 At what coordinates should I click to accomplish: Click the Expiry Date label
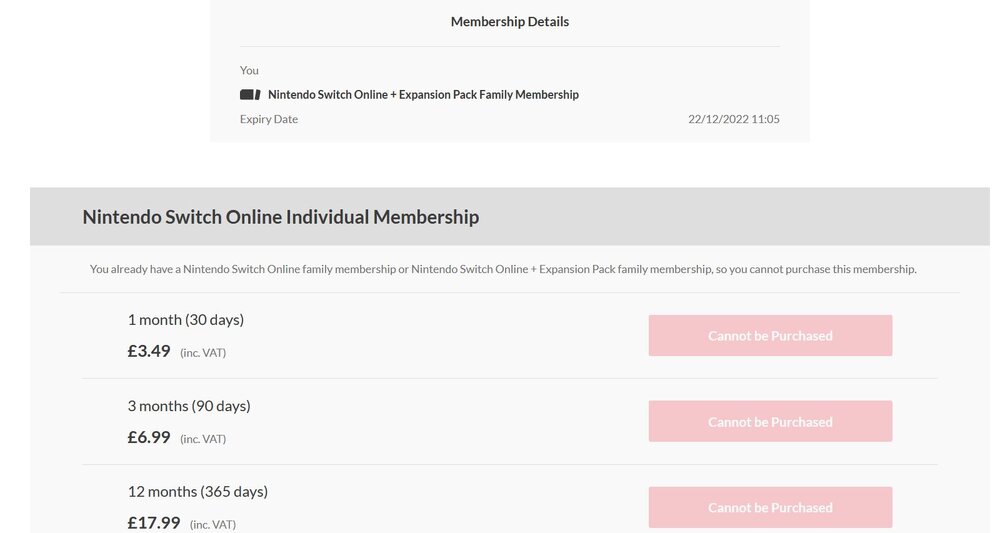click(x=268, y=119)
